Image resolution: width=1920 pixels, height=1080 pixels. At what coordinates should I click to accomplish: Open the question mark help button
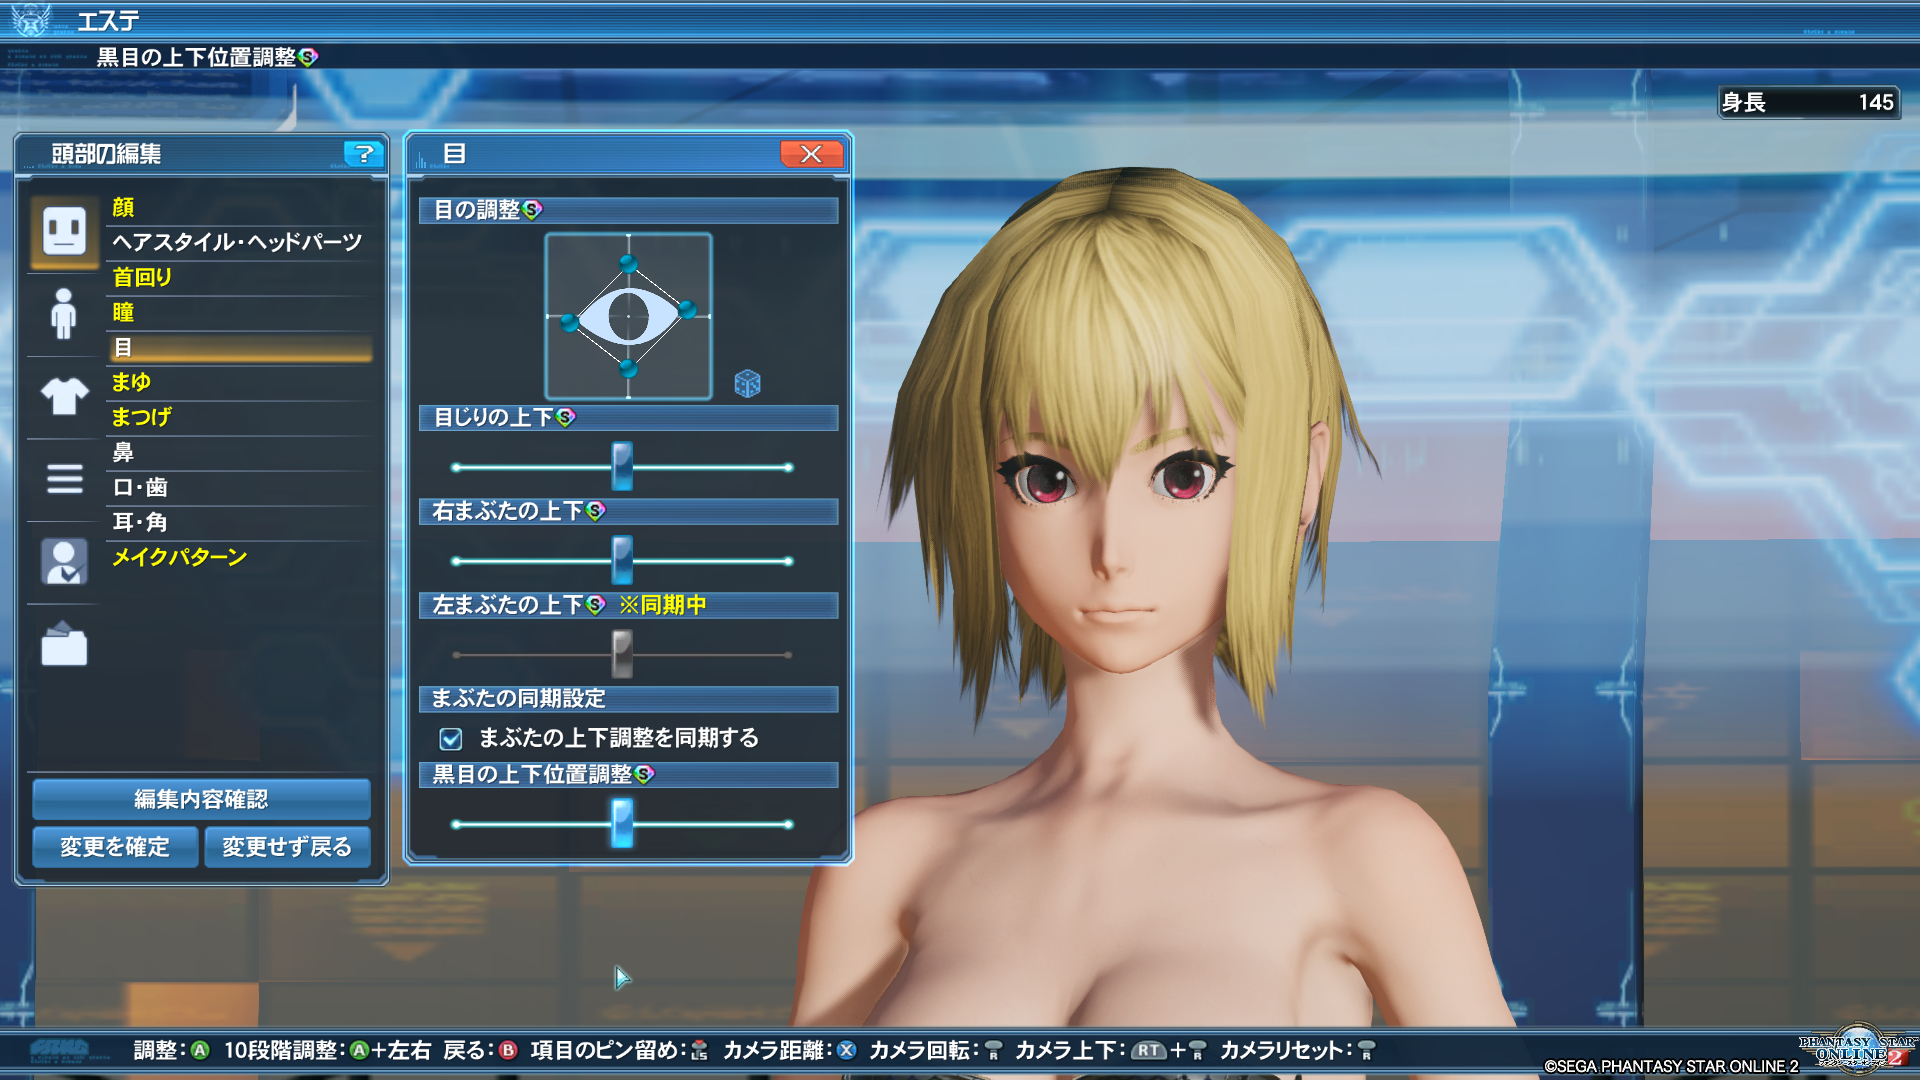coord(364,154)
